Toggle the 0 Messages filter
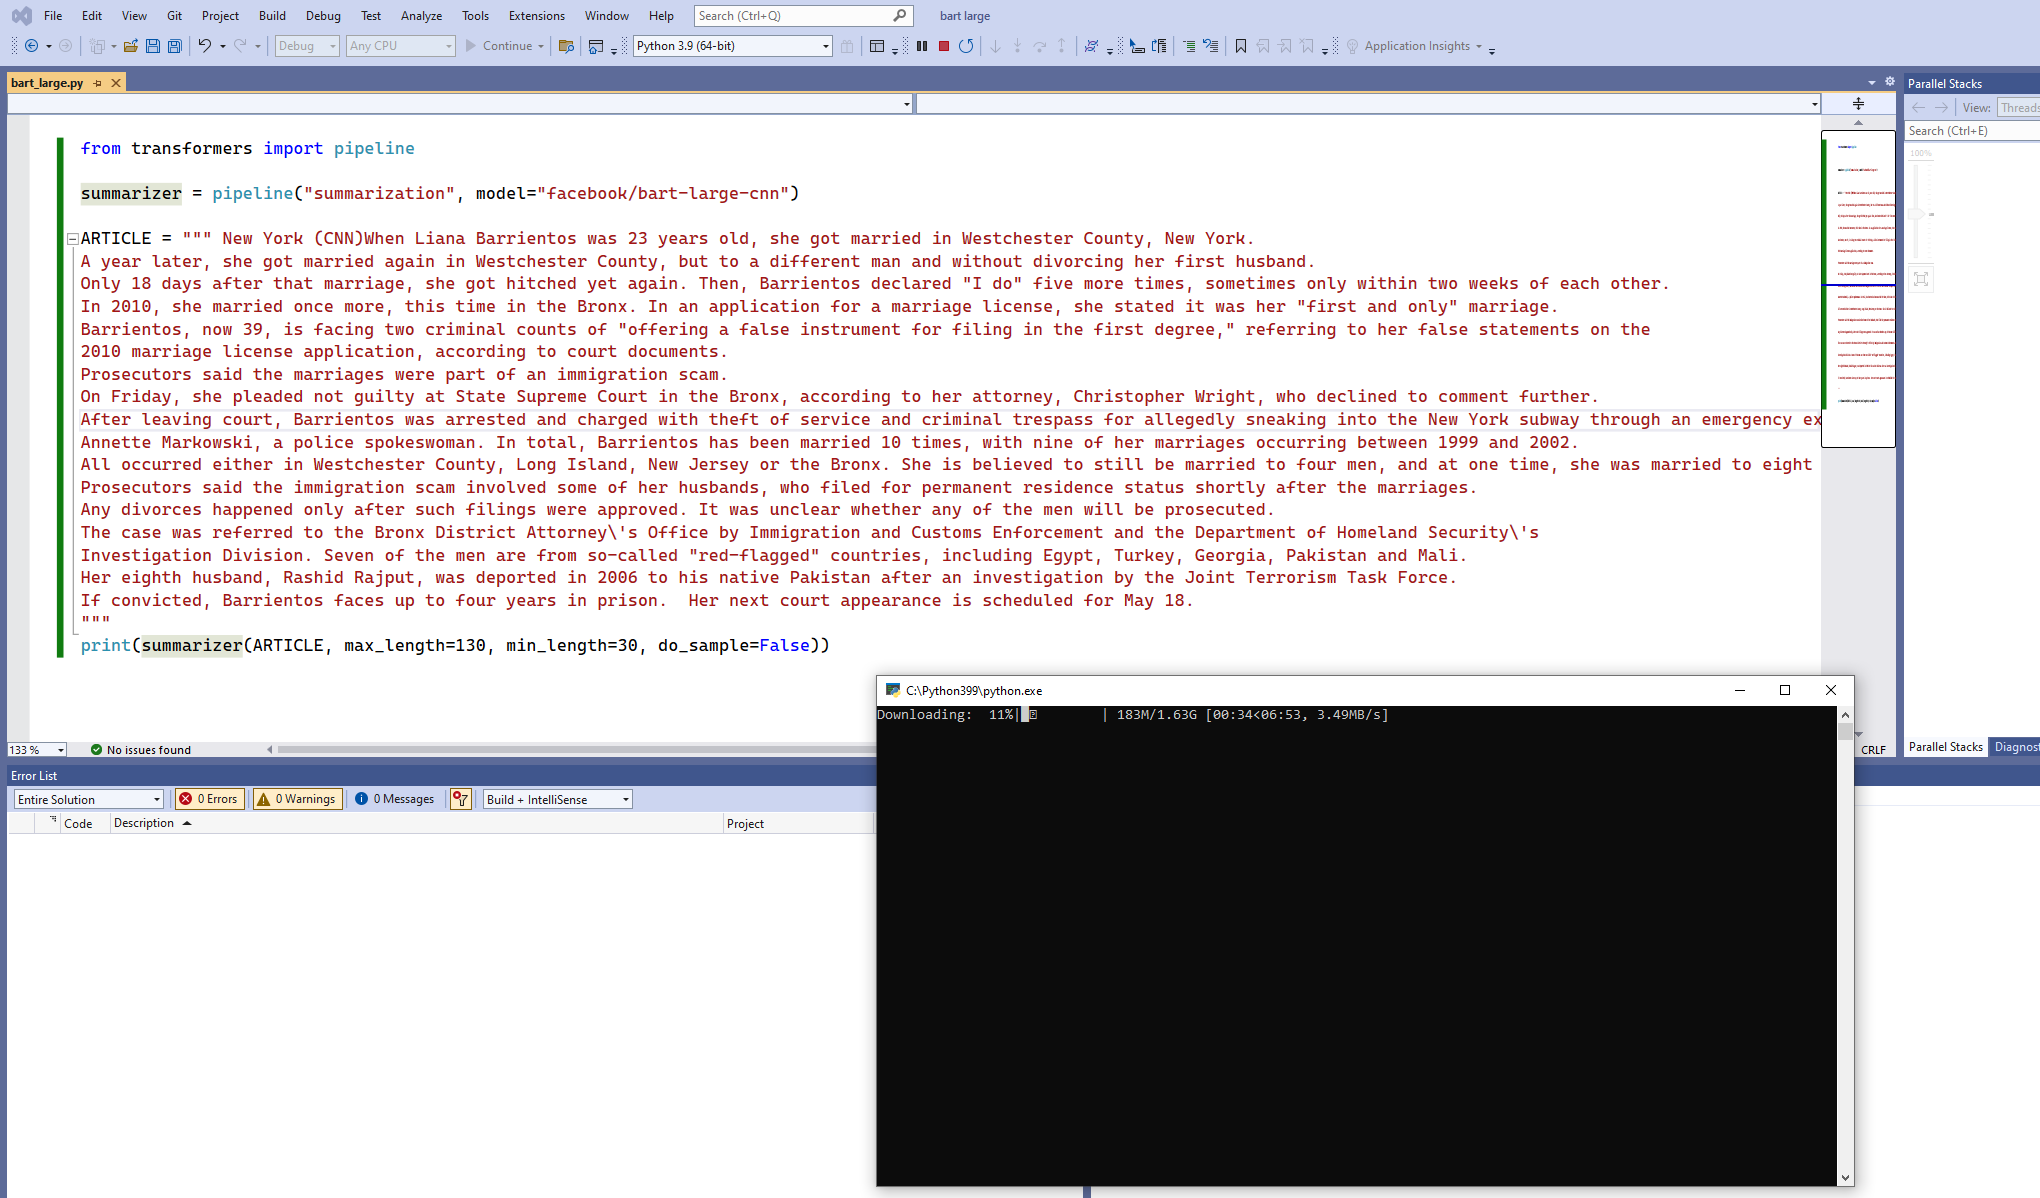Screen dimensions: 2040x1198 395,799
